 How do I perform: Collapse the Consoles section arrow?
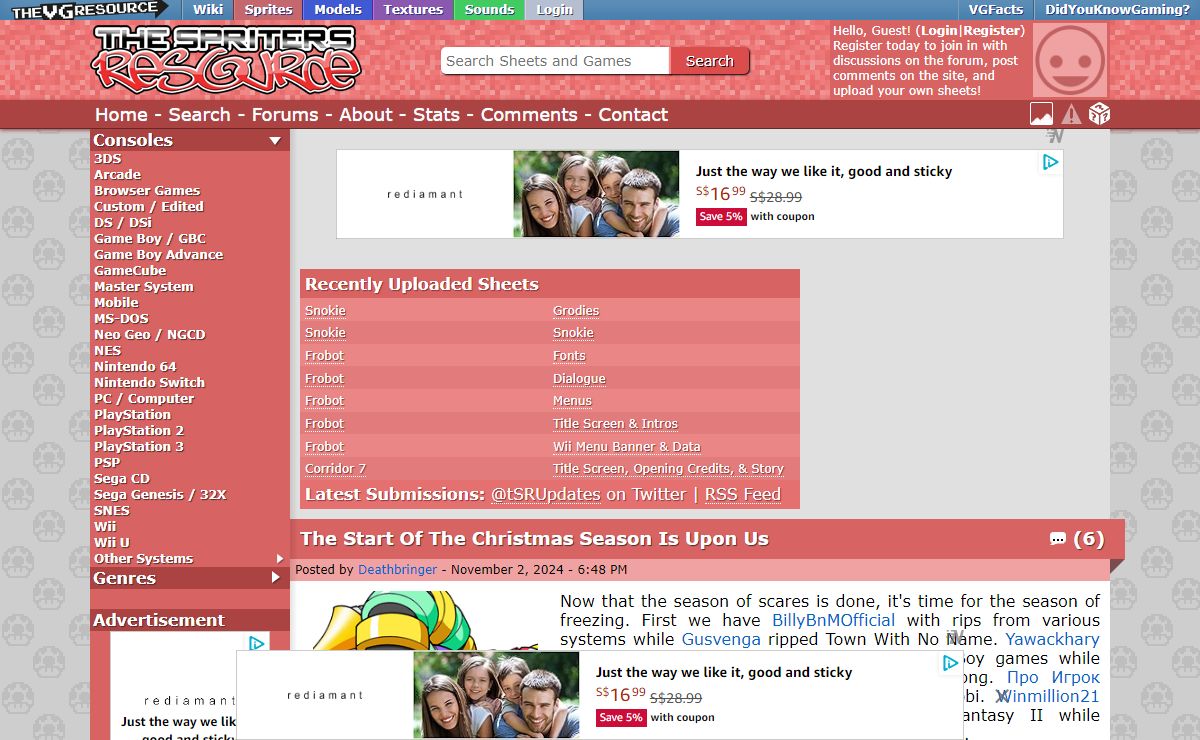point(275,141)
